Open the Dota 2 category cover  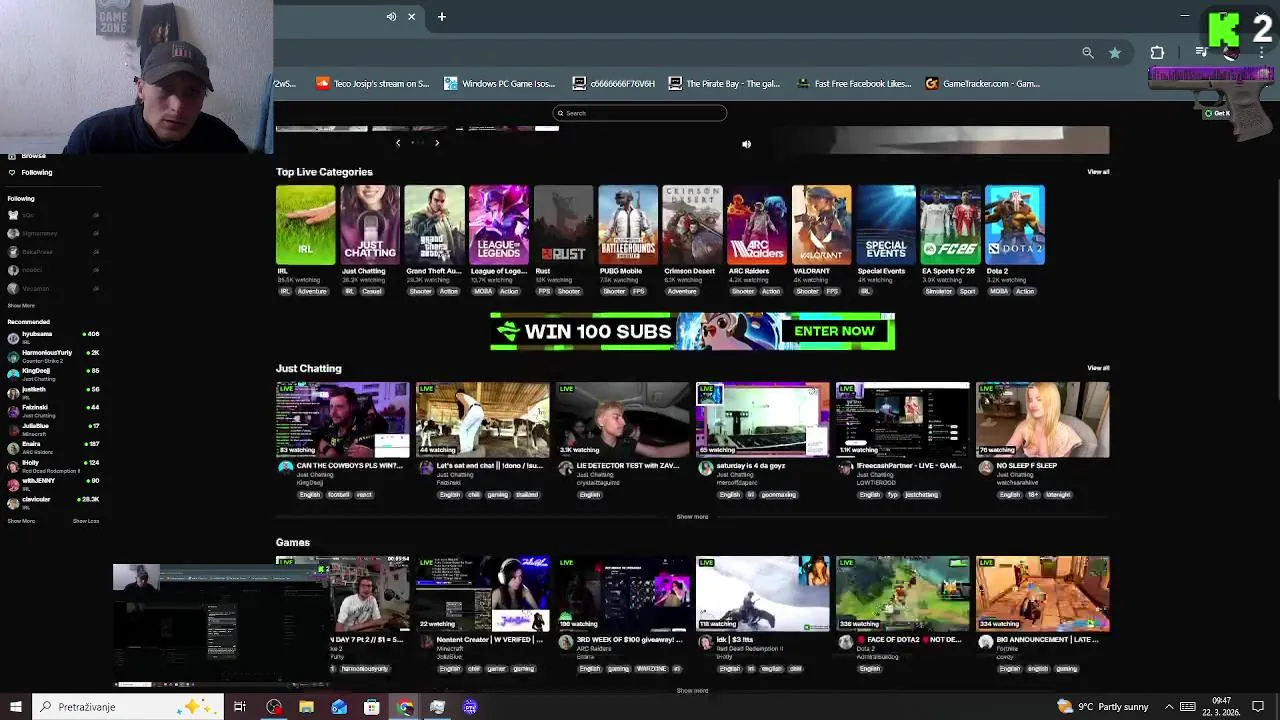1015,225
